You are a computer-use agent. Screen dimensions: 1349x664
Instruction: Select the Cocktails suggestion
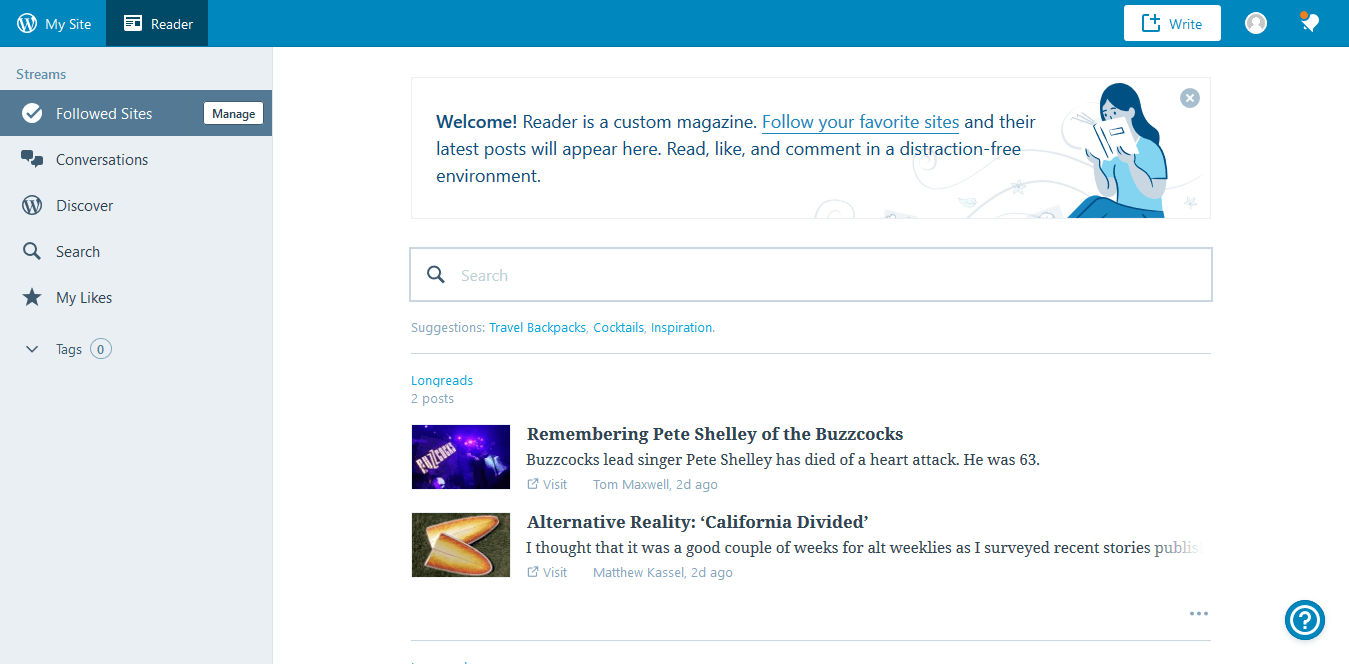tap(618, 327)
